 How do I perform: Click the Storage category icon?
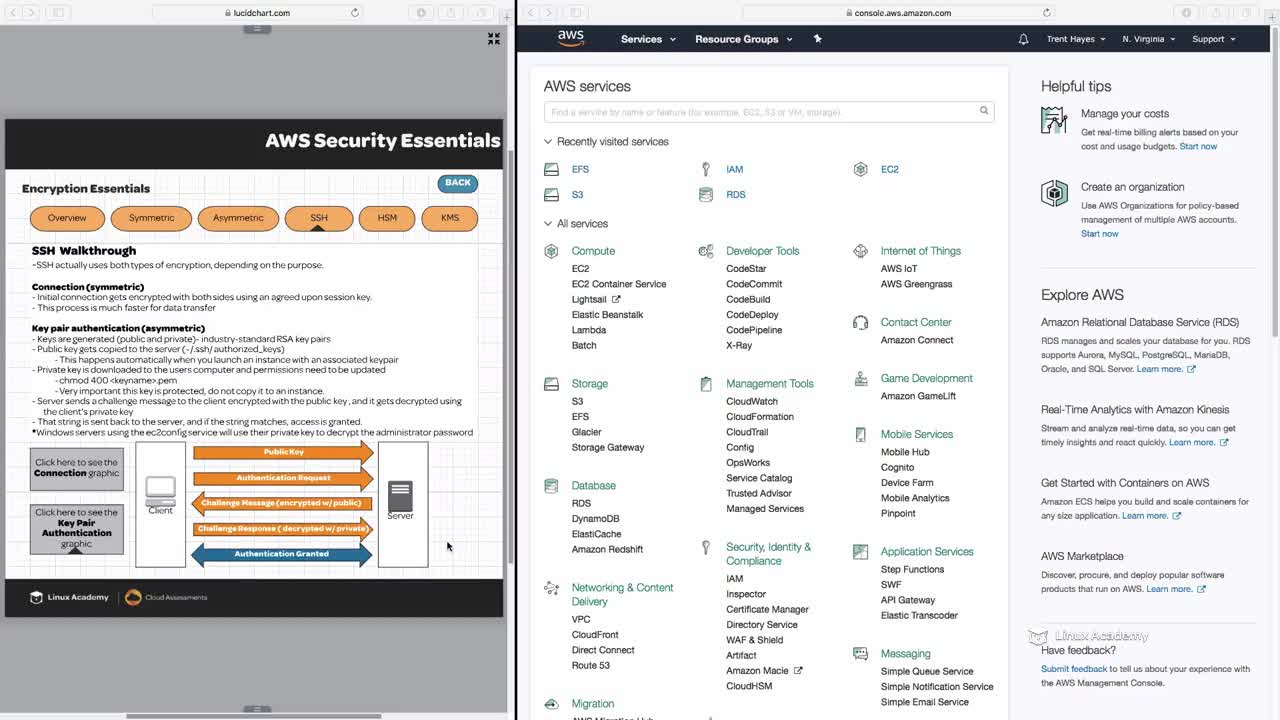click(551, 384)
